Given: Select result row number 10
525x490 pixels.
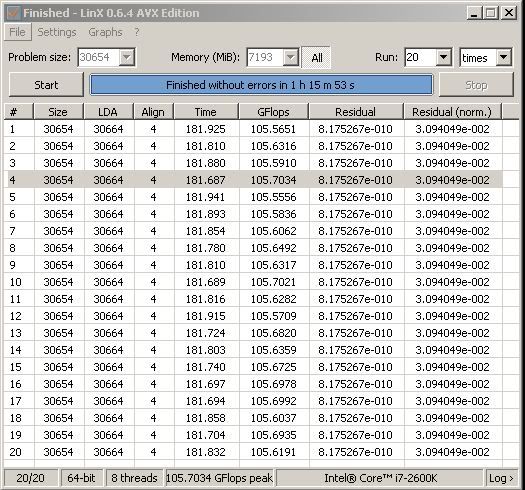Looking at the screenshot, I should coord(253,282).
